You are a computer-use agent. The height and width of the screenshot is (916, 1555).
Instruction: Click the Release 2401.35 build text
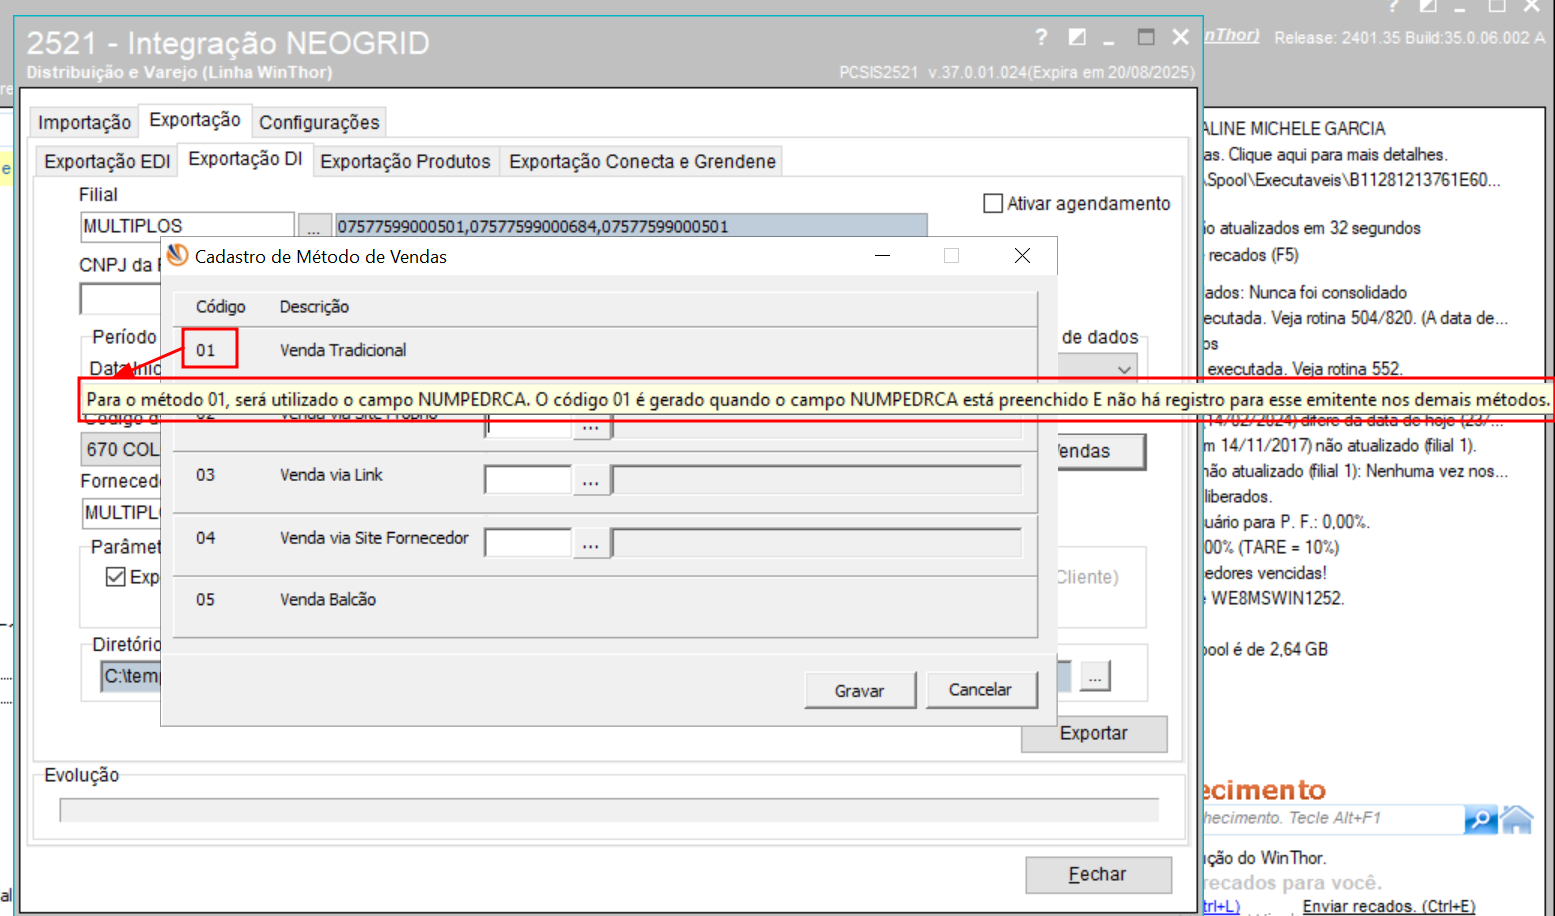pos(1409,38)
